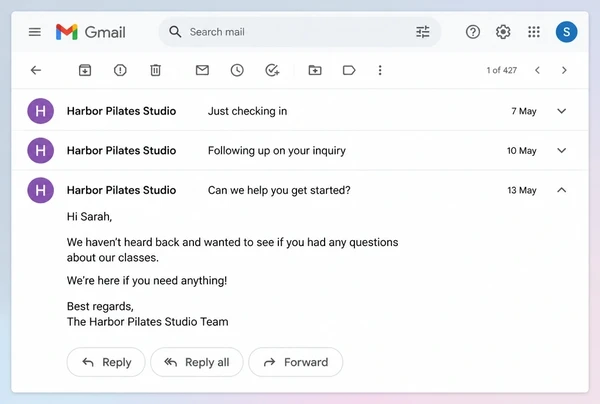Move conversation to folder icon

[x=315, y=70]
